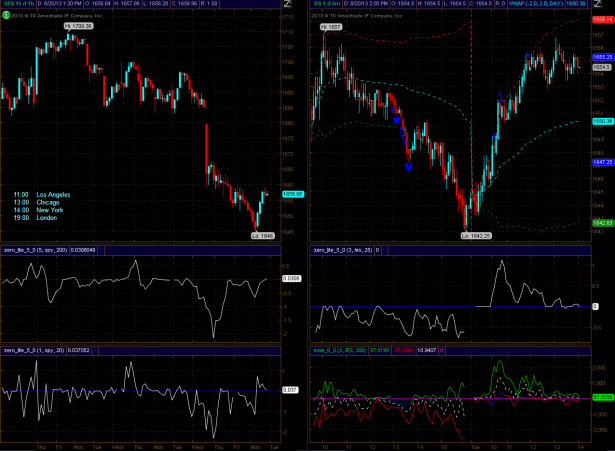Click the SPX O: 1656.64 open readout

pyautogui.click(x=98, y=4)
